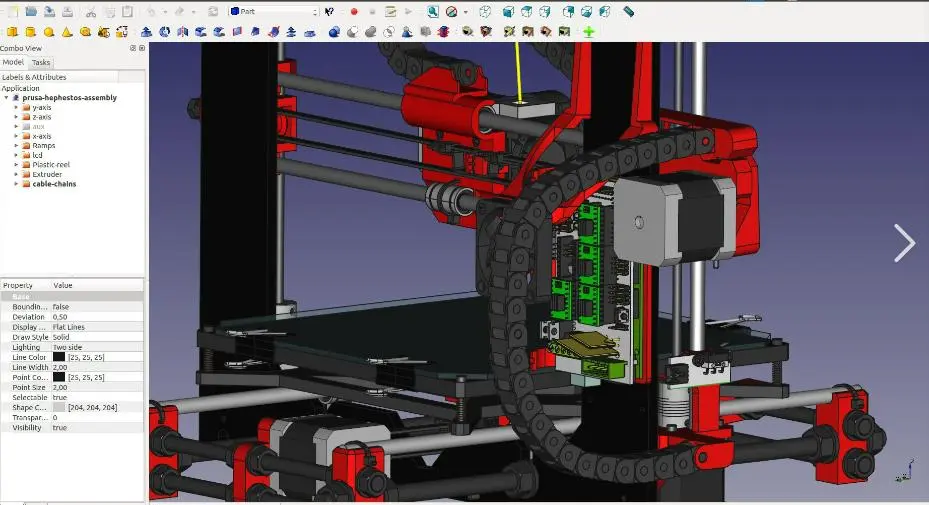This screenshot has height=505, width=929.
Task: Open the Part workbench selector dropdown
Action: [x=274, y=11]
